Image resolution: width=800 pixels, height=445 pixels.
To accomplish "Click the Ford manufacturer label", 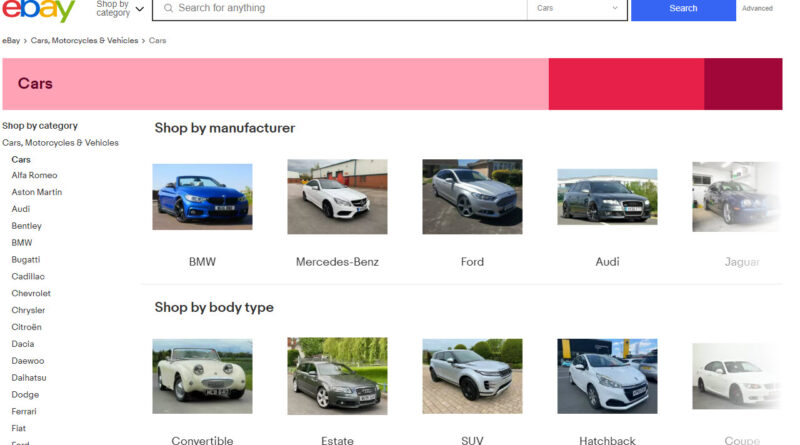I will tap(472, 262).
